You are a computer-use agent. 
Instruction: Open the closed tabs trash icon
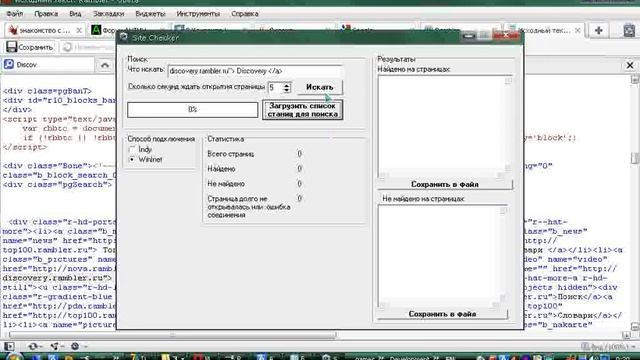(x=629, y=31)
